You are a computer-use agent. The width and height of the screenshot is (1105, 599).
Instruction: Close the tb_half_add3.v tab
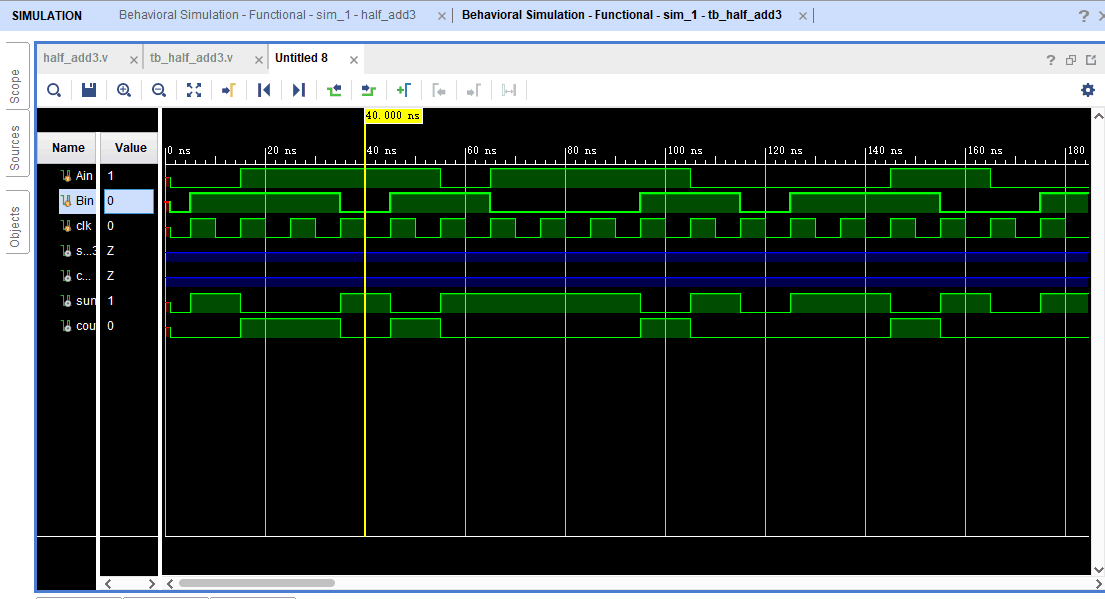259,61
